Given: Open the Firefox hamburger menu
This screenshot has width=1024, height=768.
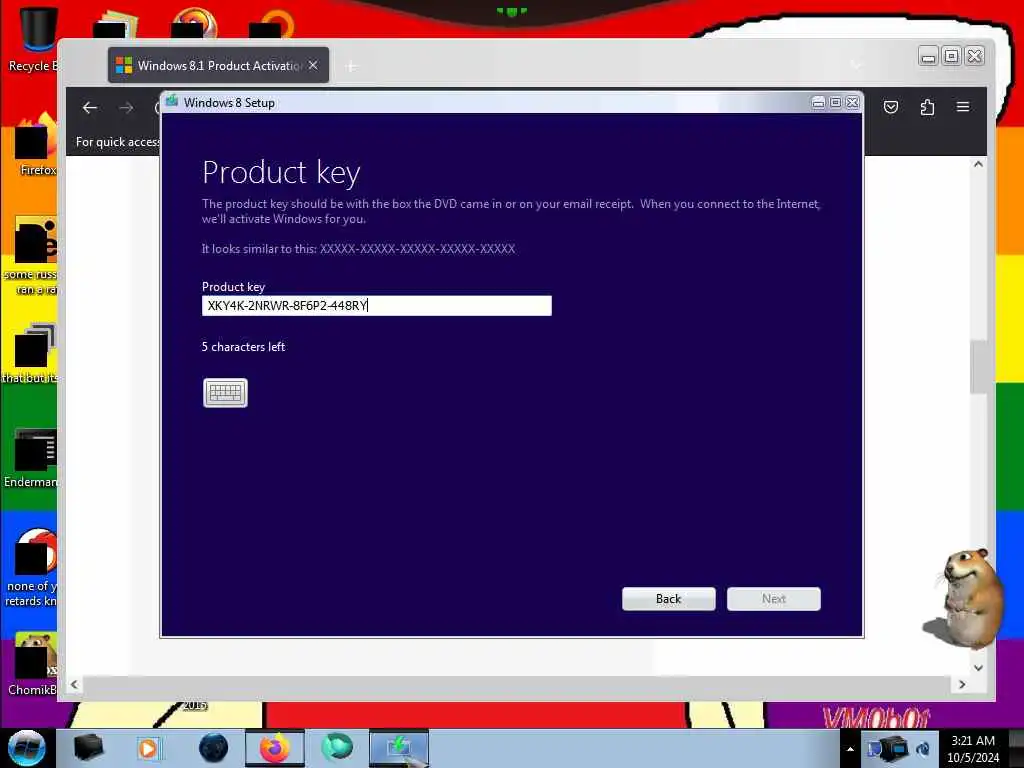Looking at the screenshot, I should coord(963,106).
